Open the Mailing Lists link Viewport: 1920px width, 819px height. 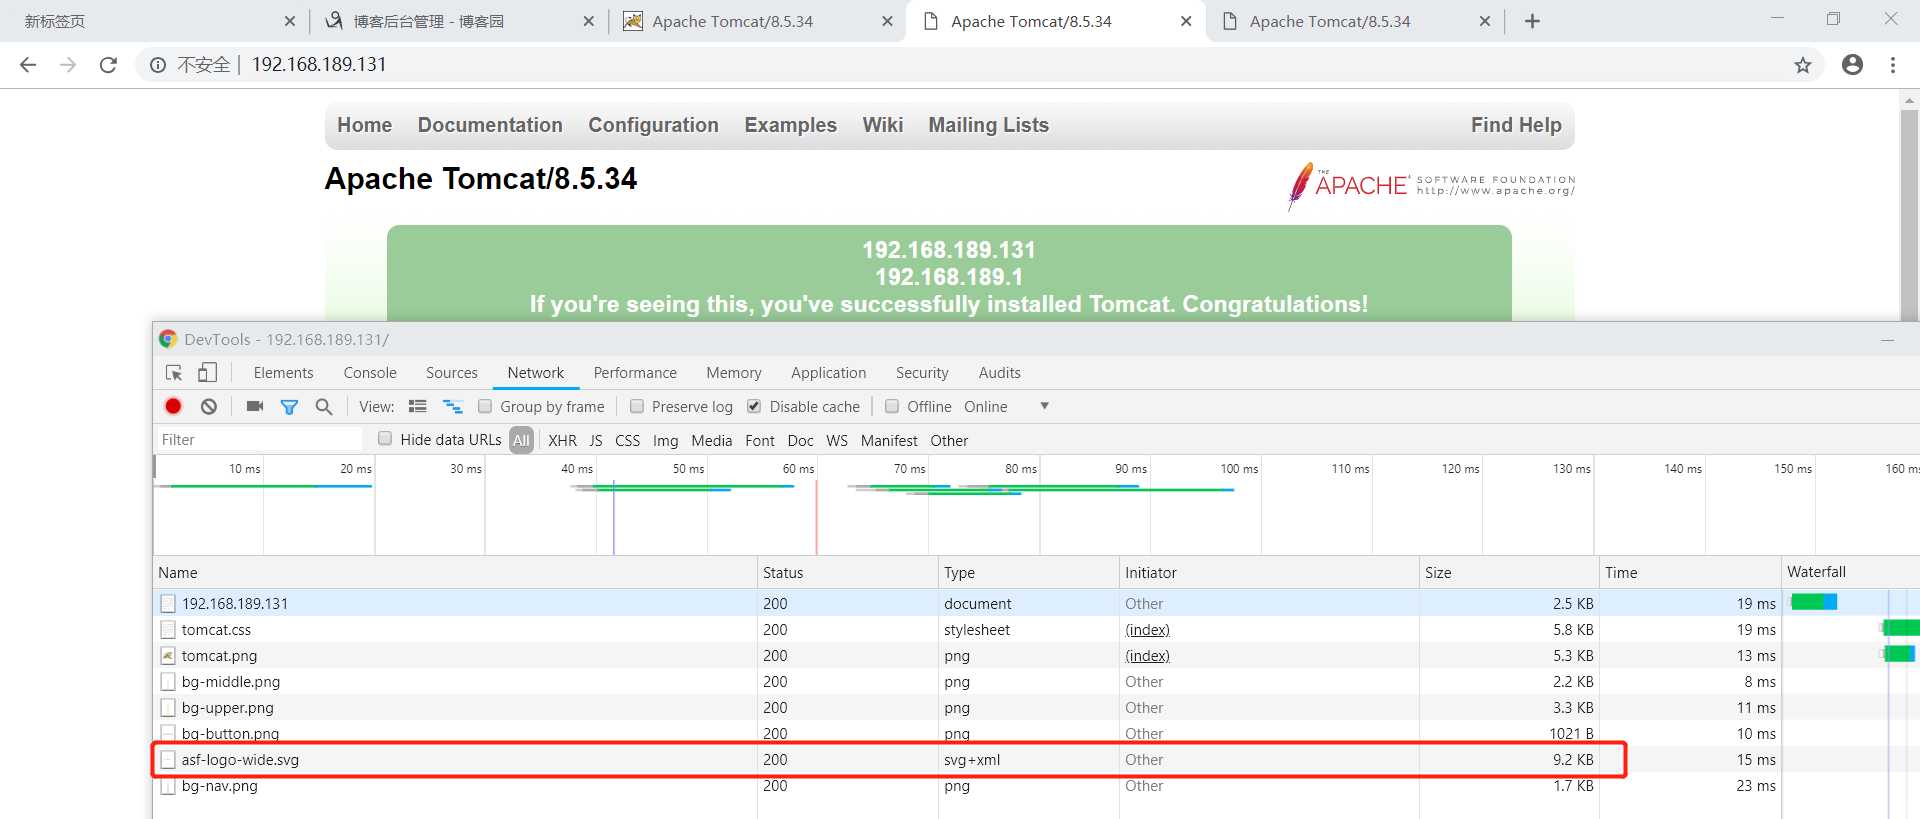pos(988,125)
